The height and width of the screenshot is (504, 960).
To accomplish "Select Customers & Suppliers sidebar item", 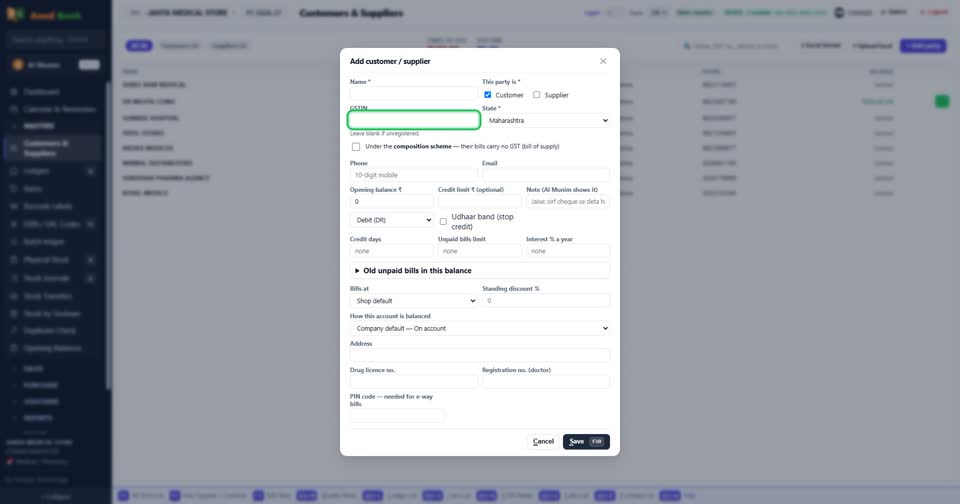I will pyautogui.click(x=53, y=148).
